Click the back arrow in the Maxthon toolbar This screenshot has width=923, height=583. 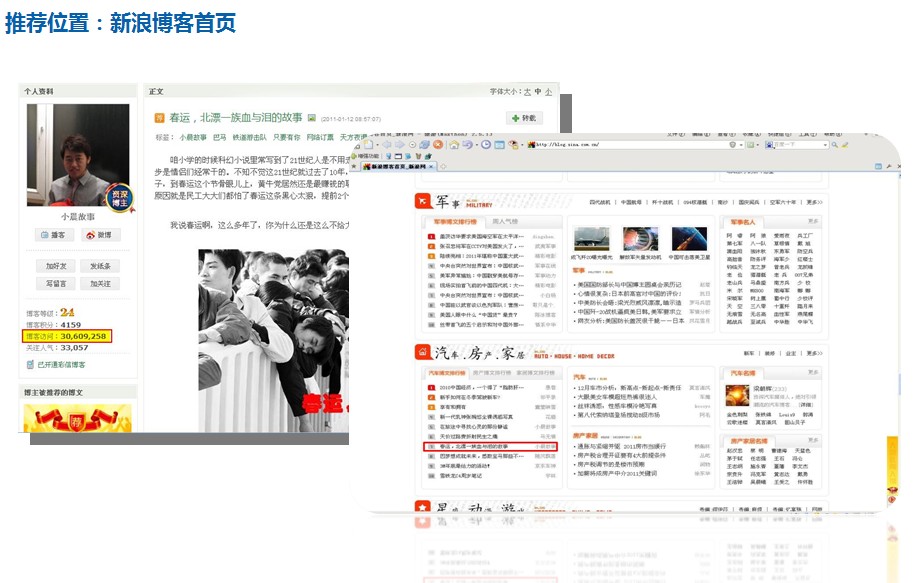point(387,144)
